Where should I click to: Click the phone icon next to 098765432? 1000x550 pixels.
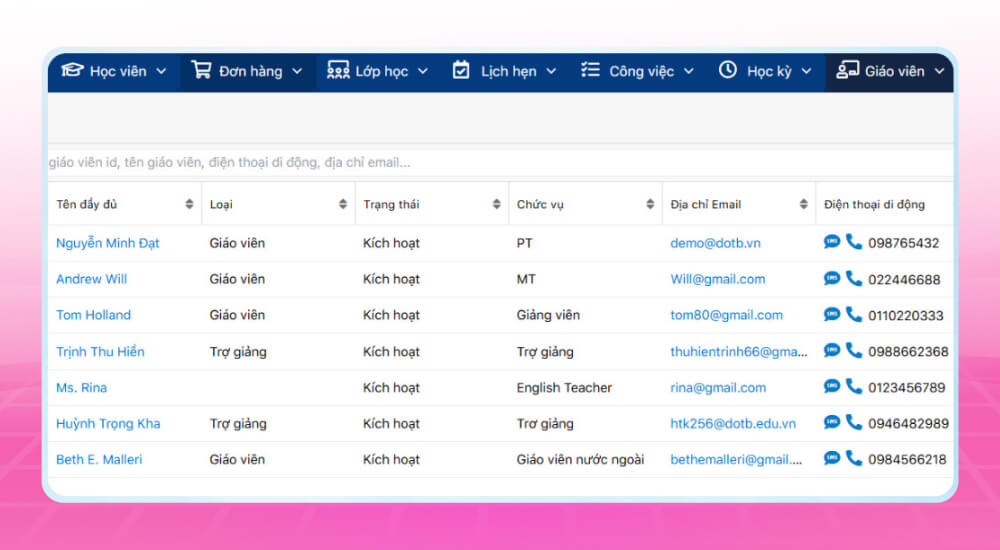click(x=853, y=242)
